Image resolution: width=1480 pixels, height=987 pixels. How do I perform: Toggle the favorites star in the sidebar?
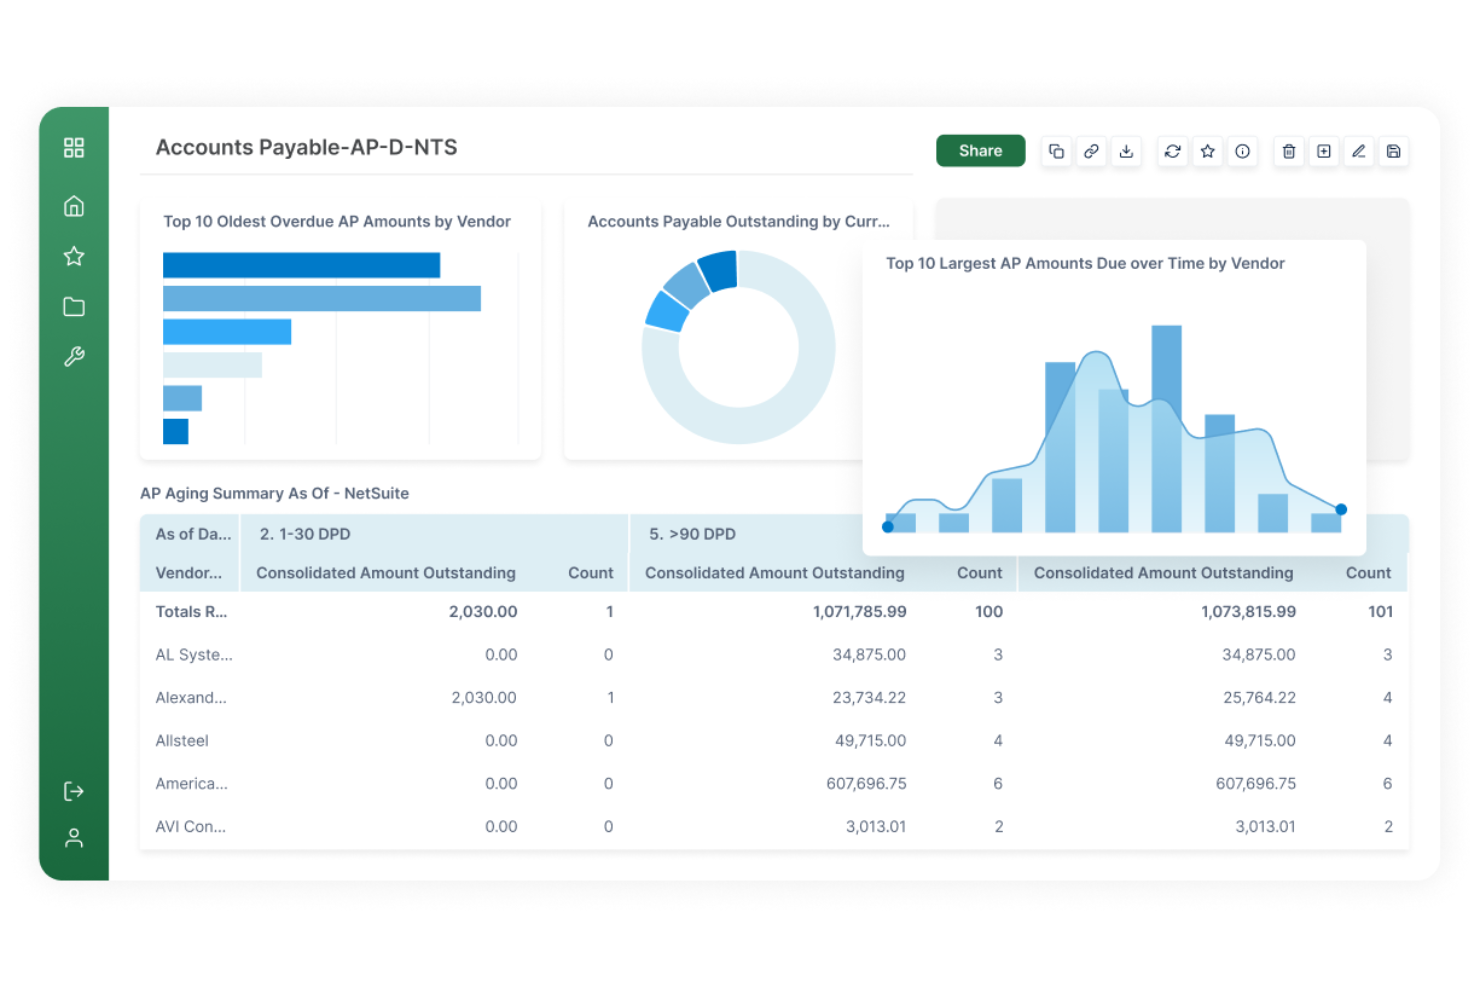point(74,256)
